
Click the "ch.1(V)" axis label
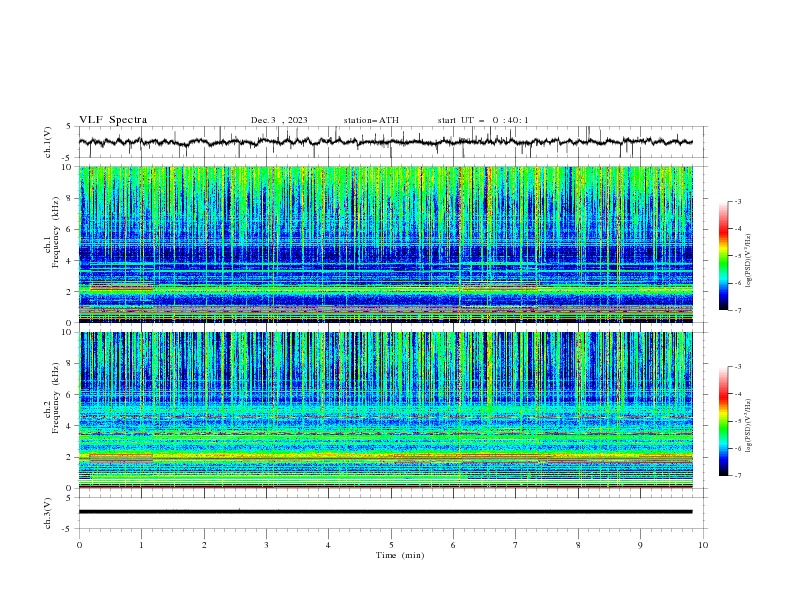48,142
